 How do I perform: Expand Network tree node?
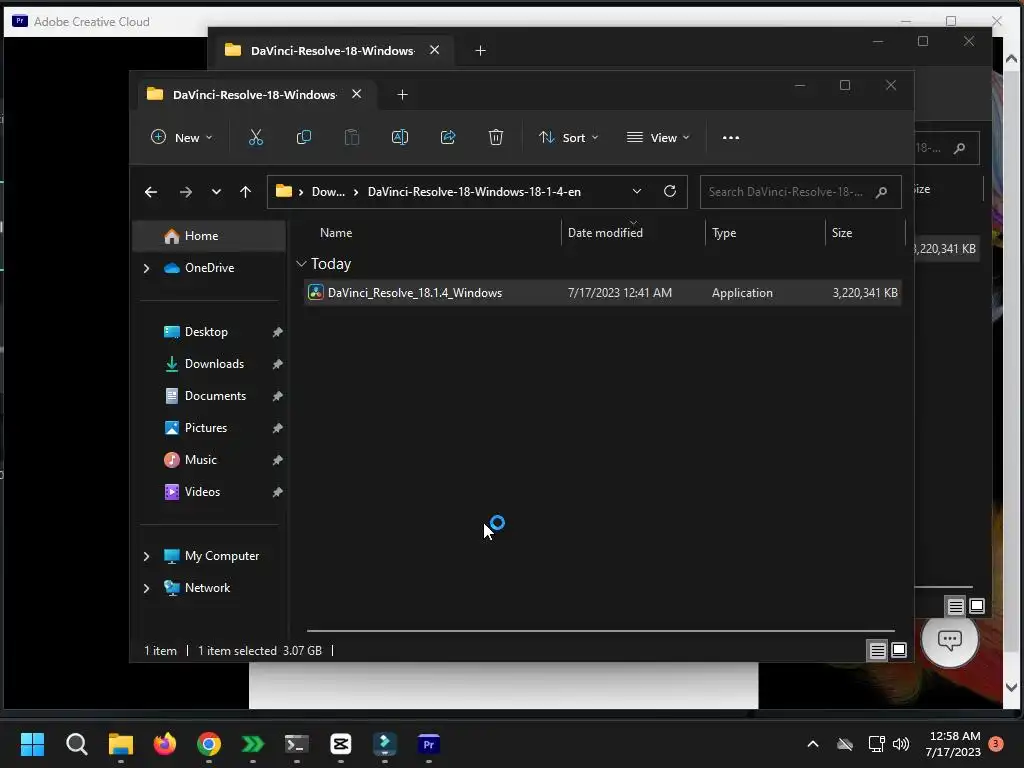pos(146,588)
